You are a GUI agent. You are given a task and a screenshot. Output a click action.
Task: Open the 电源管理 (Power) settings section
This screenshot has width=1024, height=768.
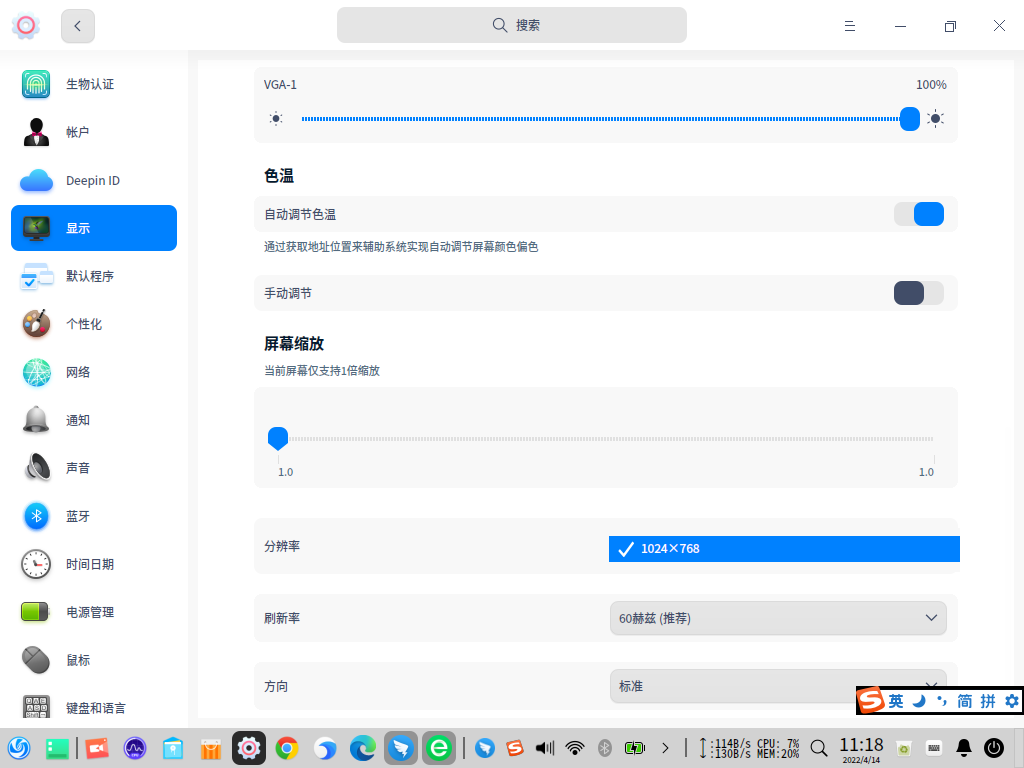pyautogui.click(x=96, y=612)
